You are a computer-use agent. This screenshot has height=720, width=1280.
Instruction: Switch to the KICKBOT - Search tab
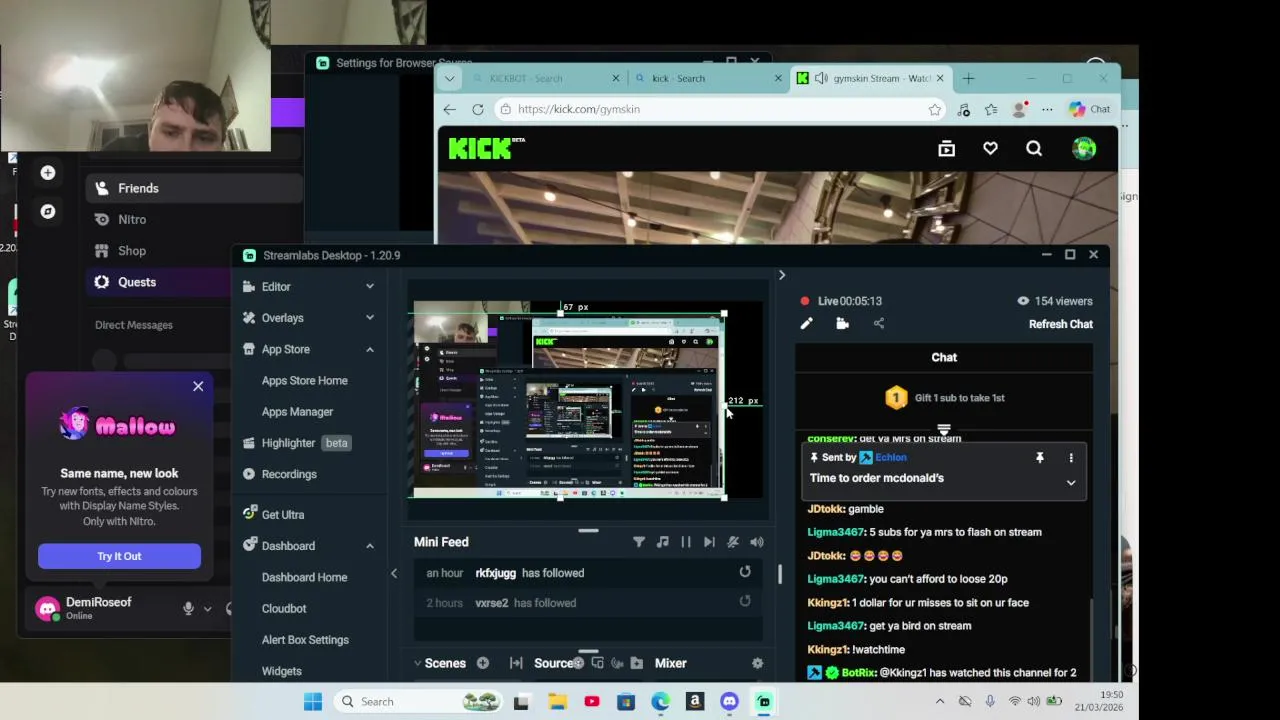tap(545, 78)
